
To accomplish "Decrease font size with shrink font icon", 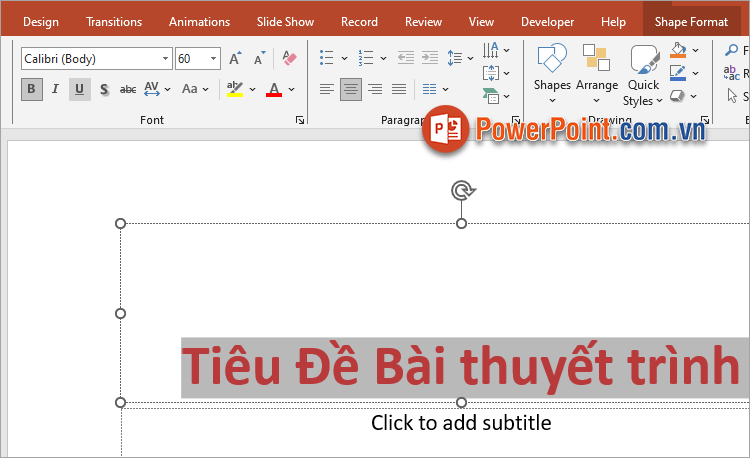I will point(259,58).
